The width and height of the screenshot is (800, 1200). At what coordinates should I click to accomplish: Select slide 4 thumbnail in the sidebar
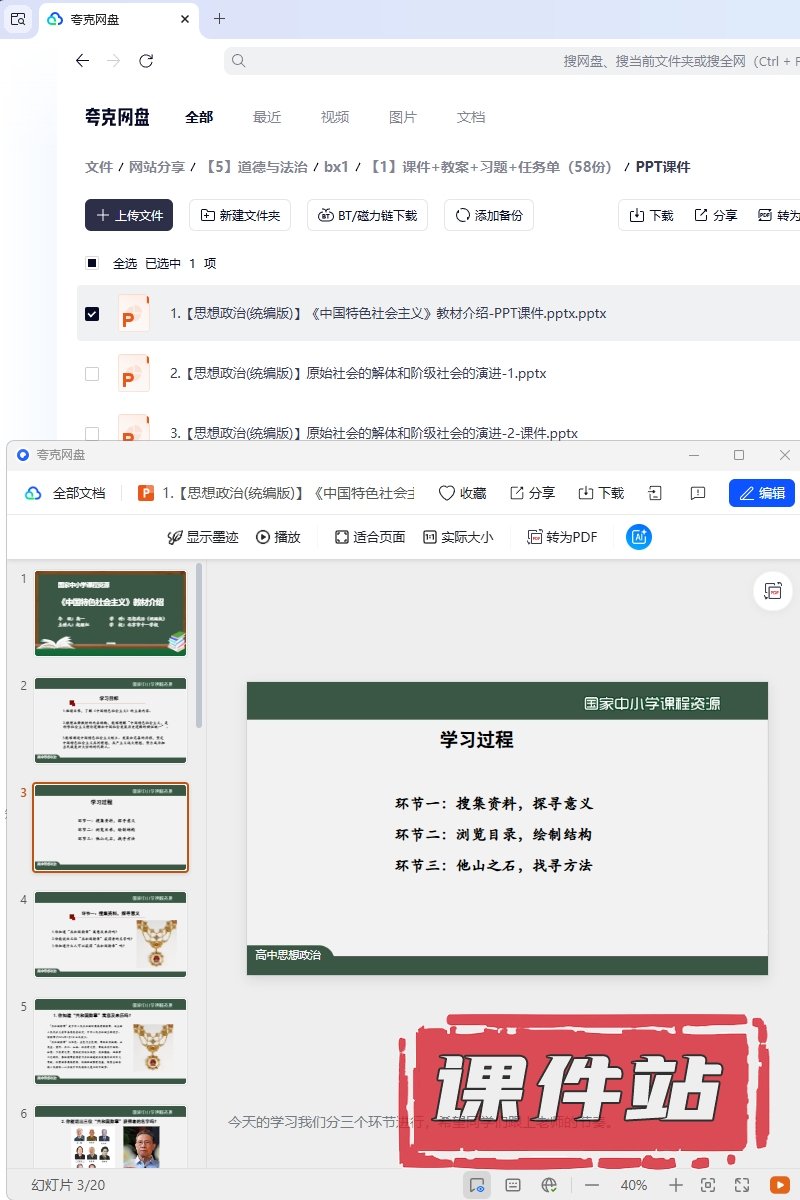click(x=110, y=934)
